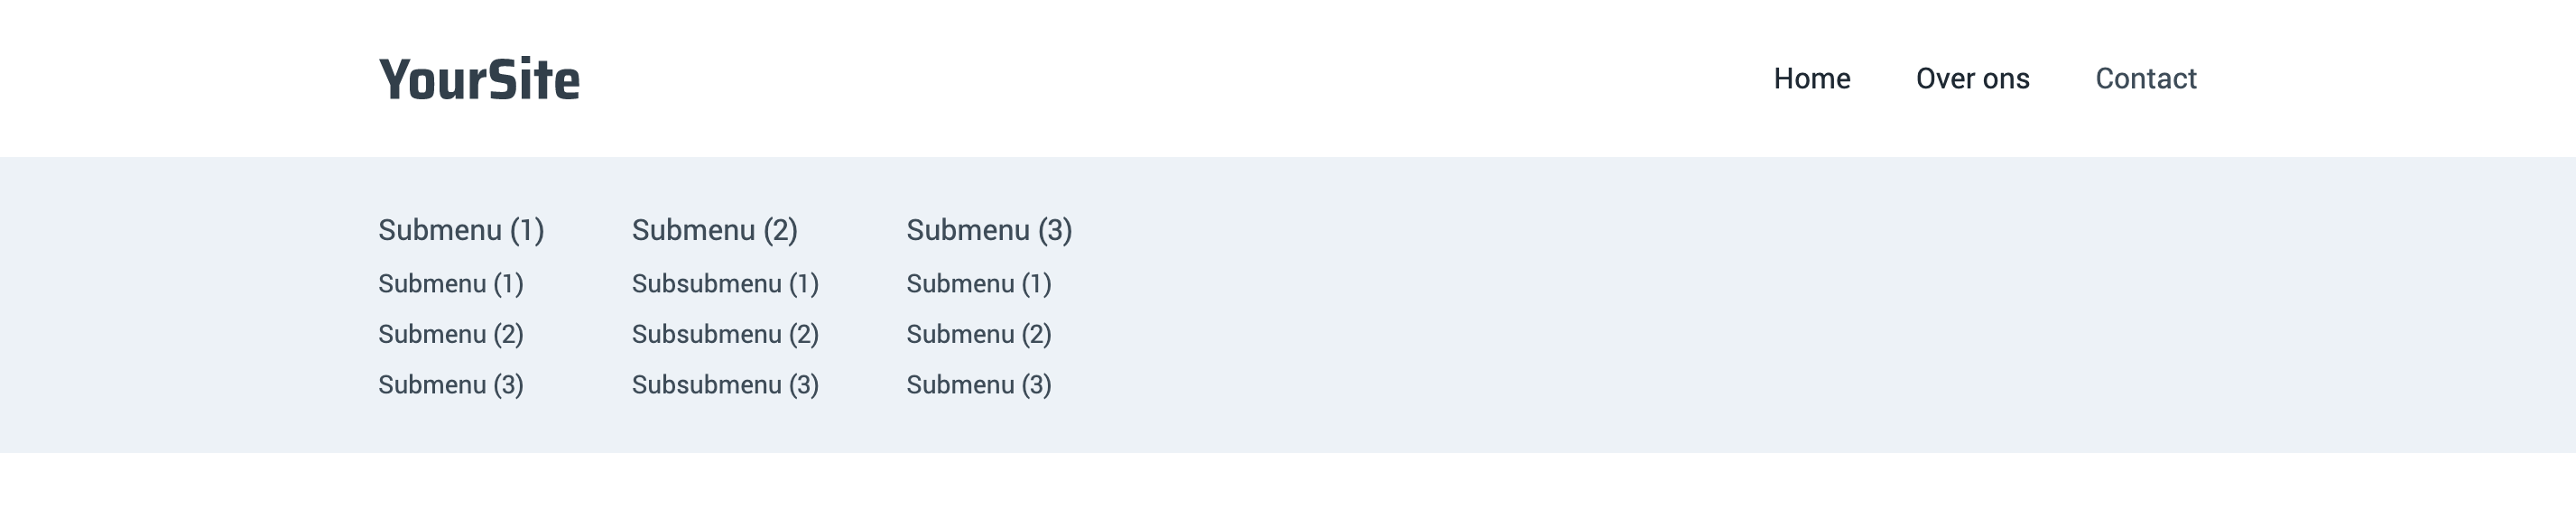Open the Home page link

click(x=1811, y=79)
